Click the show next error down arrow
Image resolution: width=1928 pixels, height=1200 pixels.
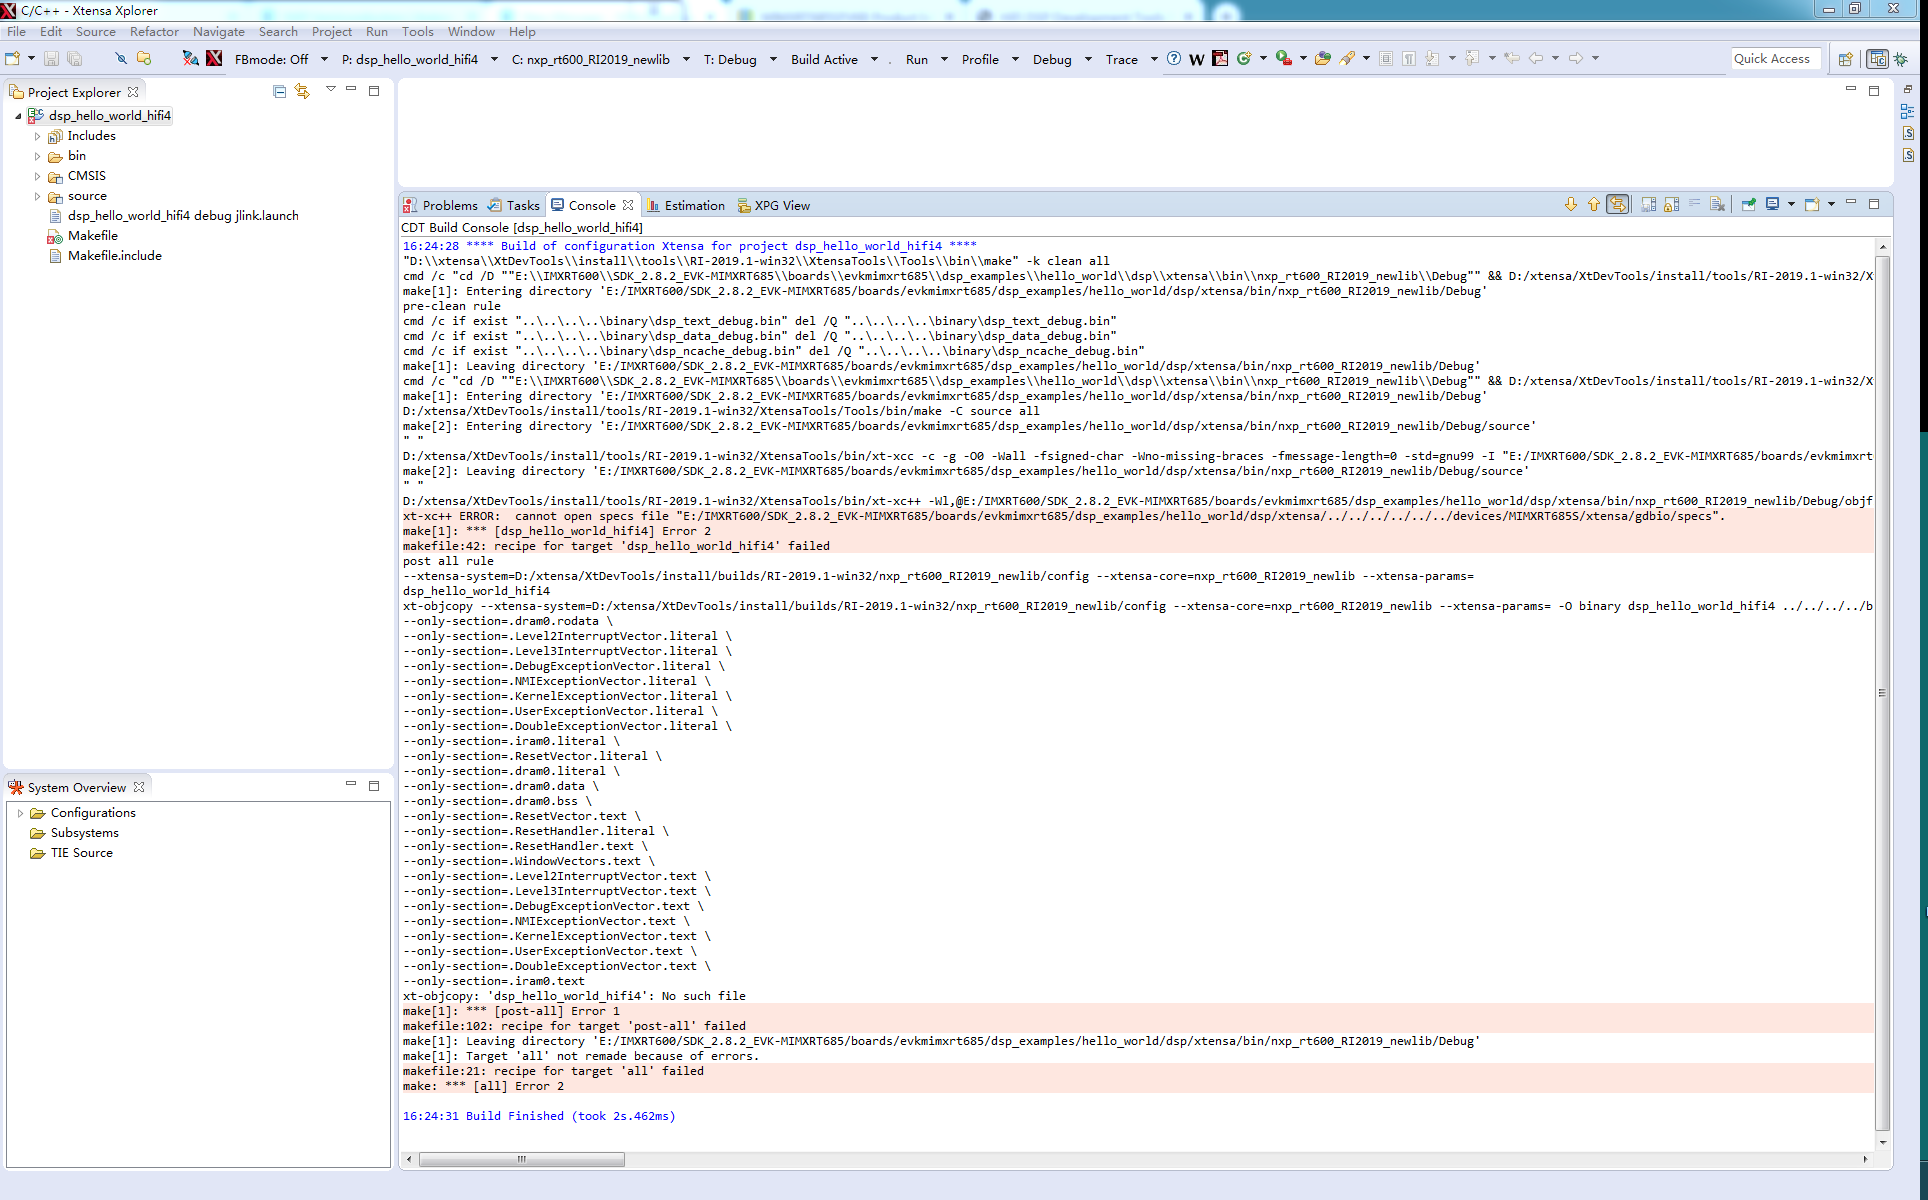[x=1571, y=204]
